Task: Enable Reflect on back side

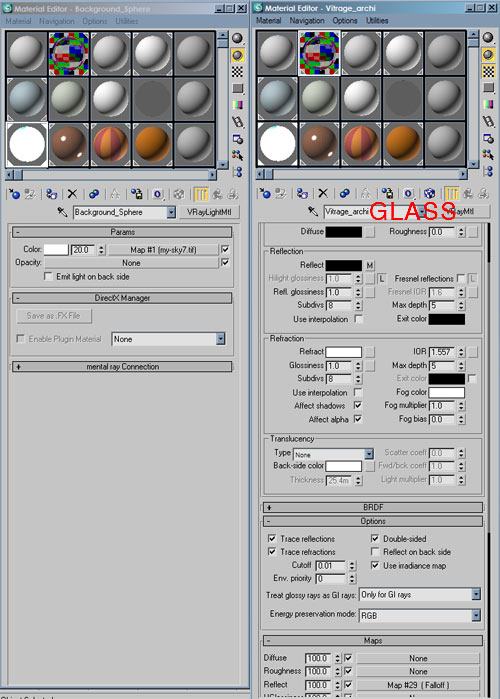Action: pyautogui.click(x=375, y=551)
